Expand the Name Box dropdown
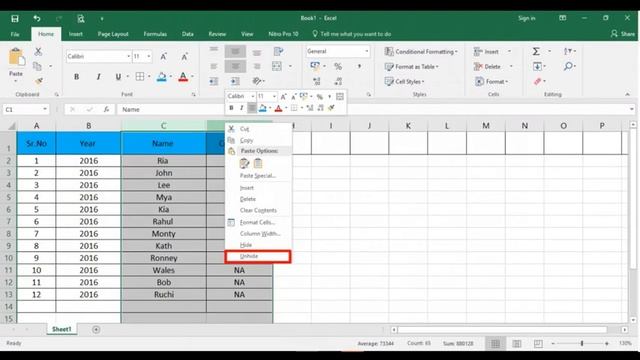Viewport: 640px width, 360px height. [45, 109]
